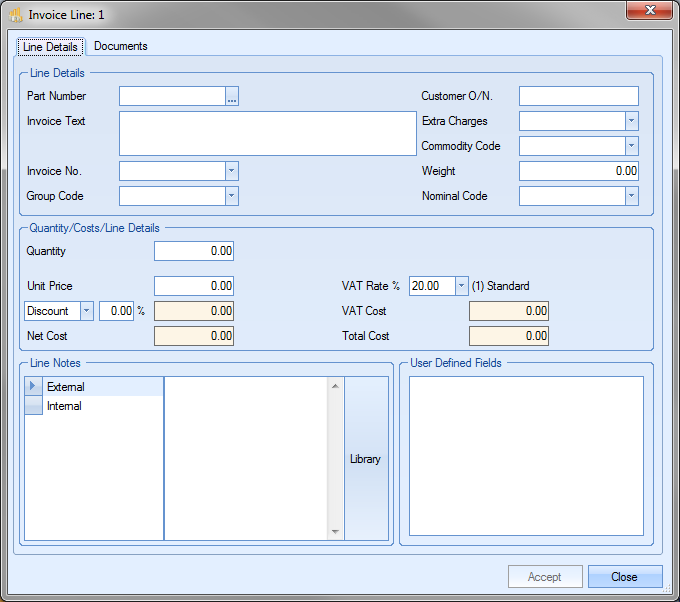The image size is (680, 602).
Task: Open the Nominal Code dropdown
Action: (631, 196)
